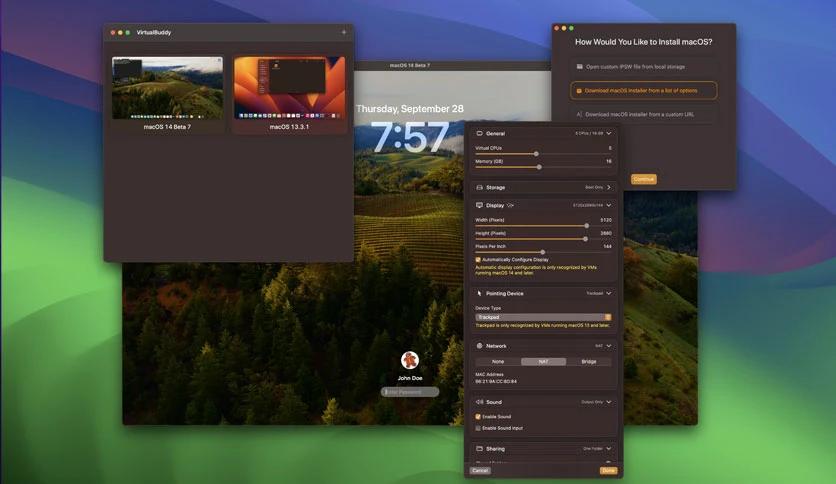
Task: Click the Pixels Per Inch value 144
Action: pyautogui.click(x=607, y=246)
